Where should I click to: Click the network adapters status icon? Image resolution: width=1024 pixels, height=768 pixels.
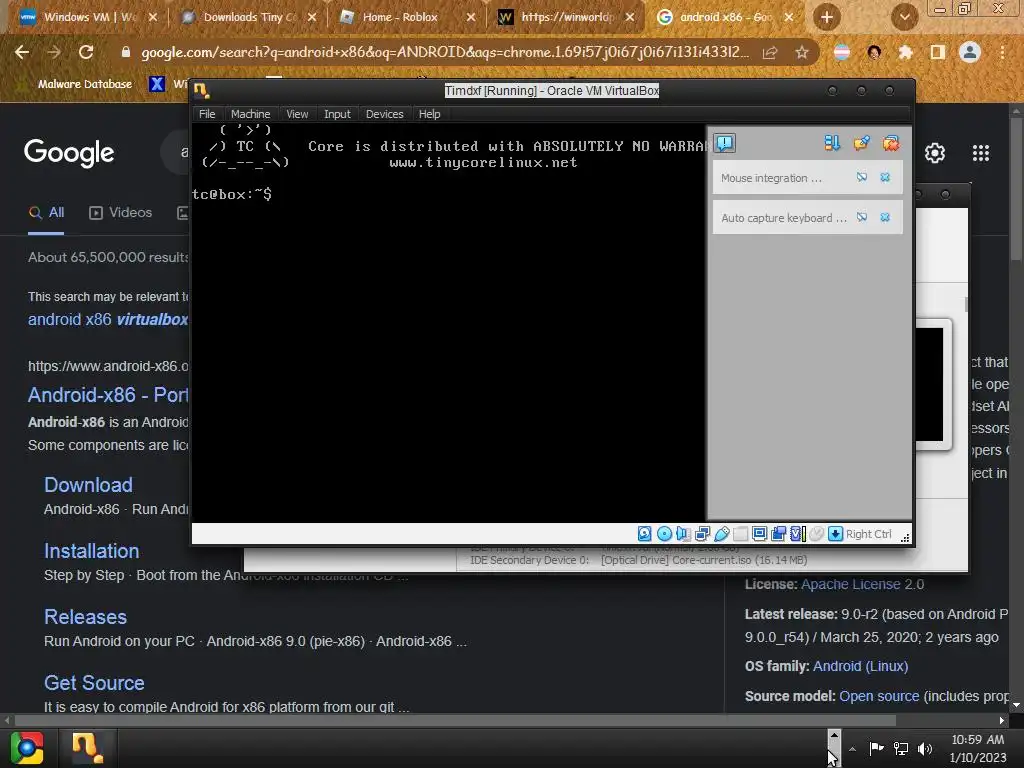point(703,534)
